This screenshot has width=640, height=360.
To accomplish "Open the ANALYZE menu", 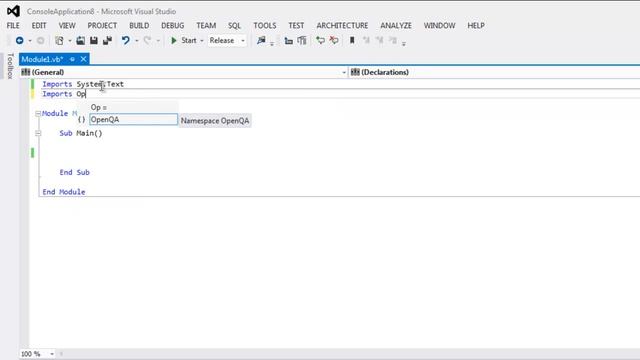I will 396,25.
